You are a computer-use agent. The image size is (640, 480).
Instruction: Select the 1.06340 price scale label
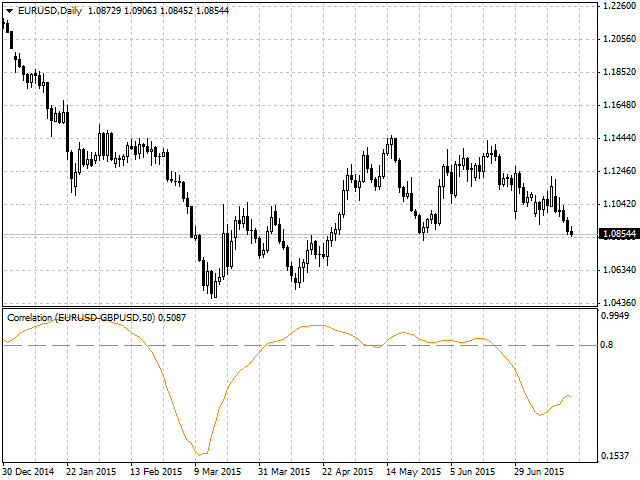(x=620, y=270)
